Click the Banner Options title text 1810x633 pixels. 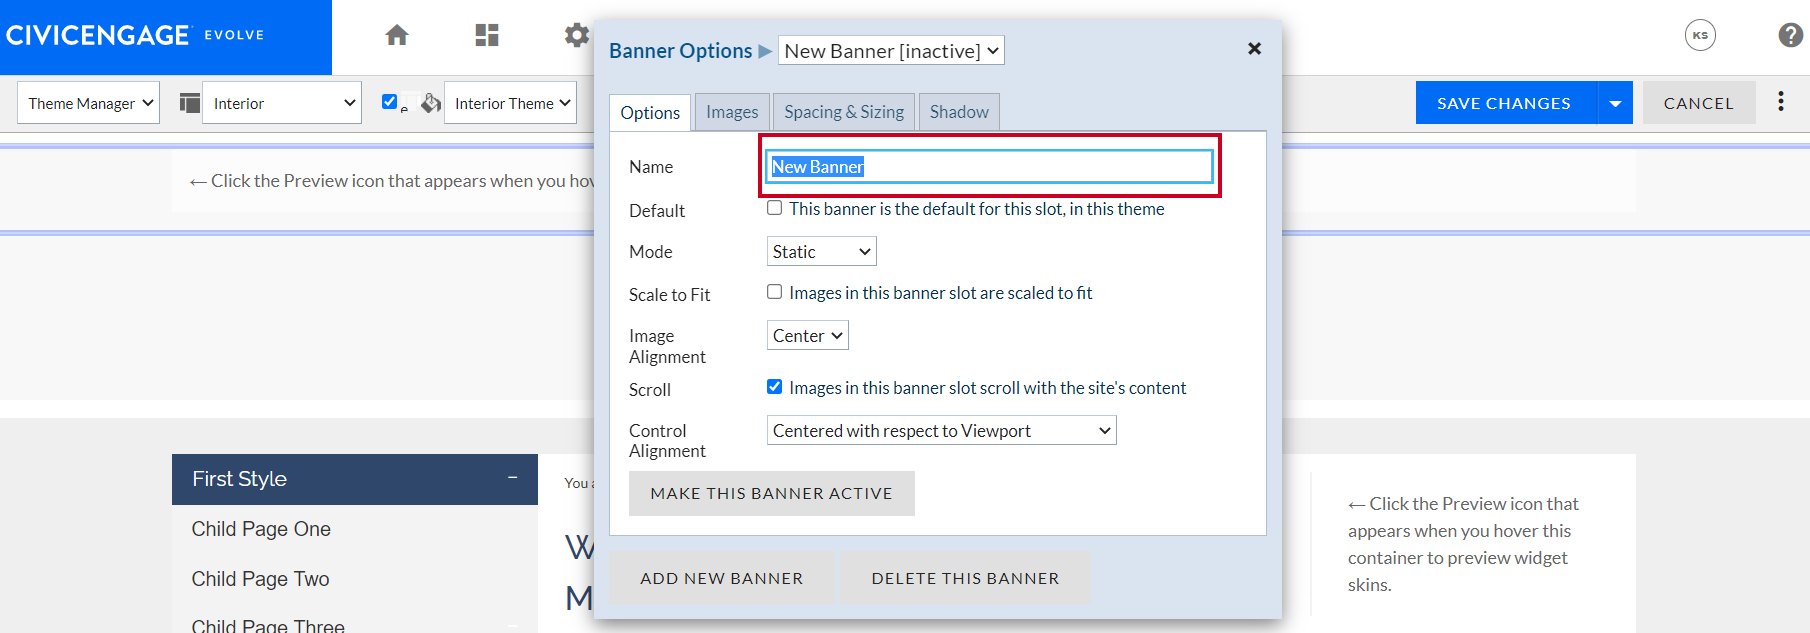(x=681, y=51)
